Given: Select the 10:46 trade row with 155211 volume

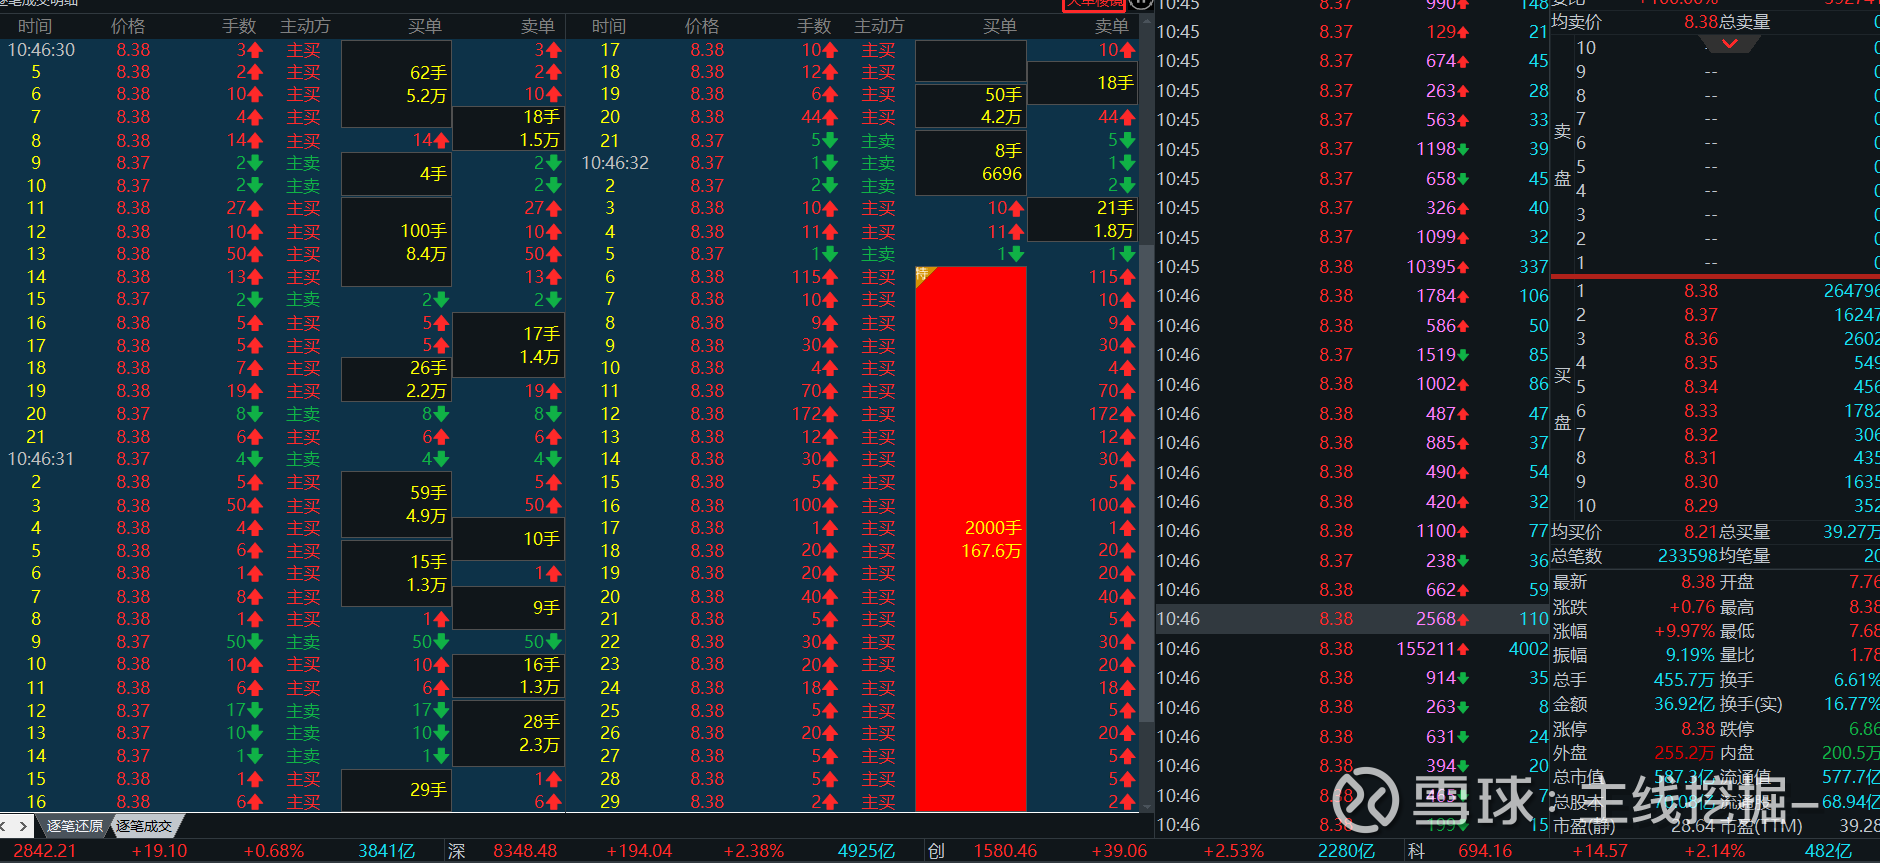Looking at the screenshot, I should tap(1352, 649).
